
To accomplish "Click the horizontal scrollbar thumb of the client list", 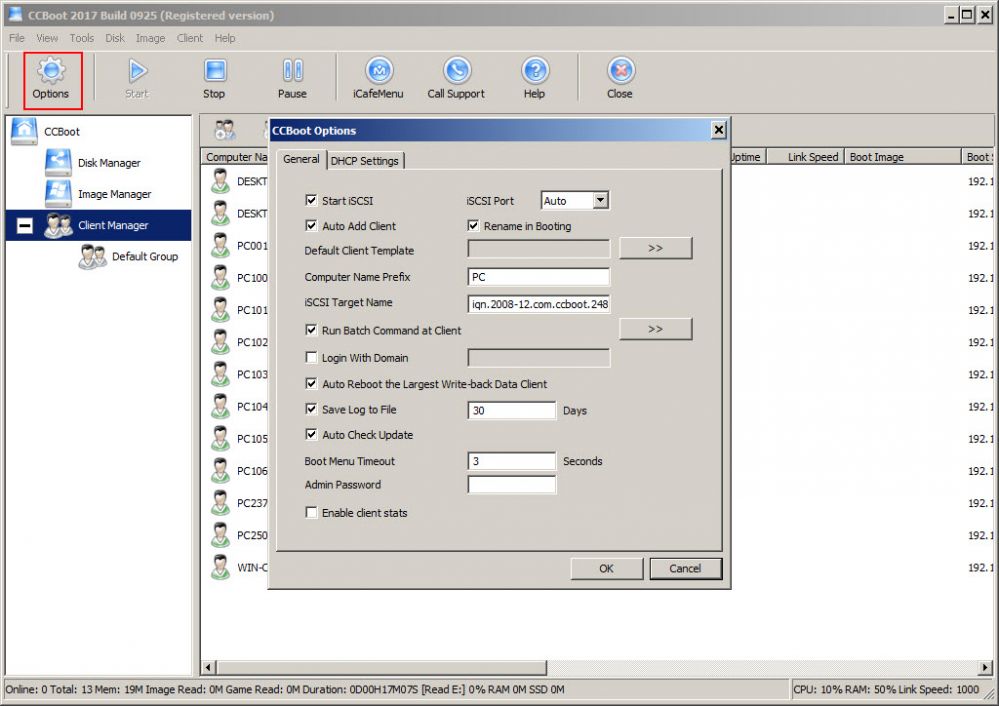I will (382, 667).
